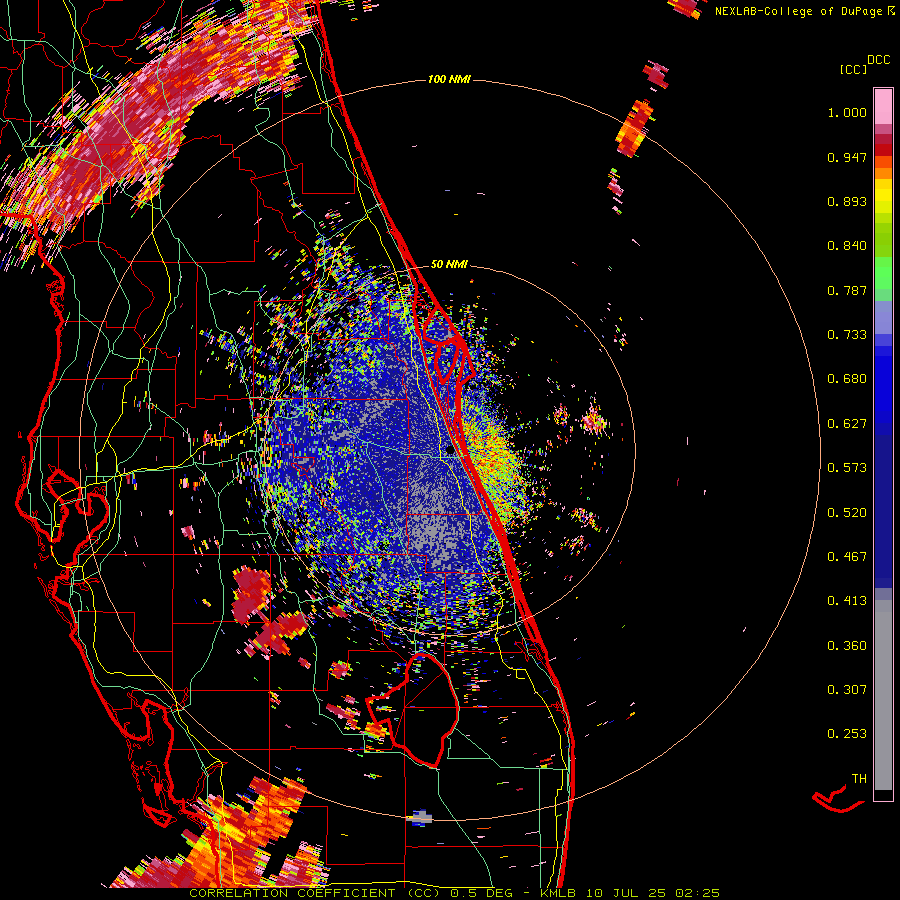Click the 0.840 color scale value
900x900 pixels.
(847, 246)
